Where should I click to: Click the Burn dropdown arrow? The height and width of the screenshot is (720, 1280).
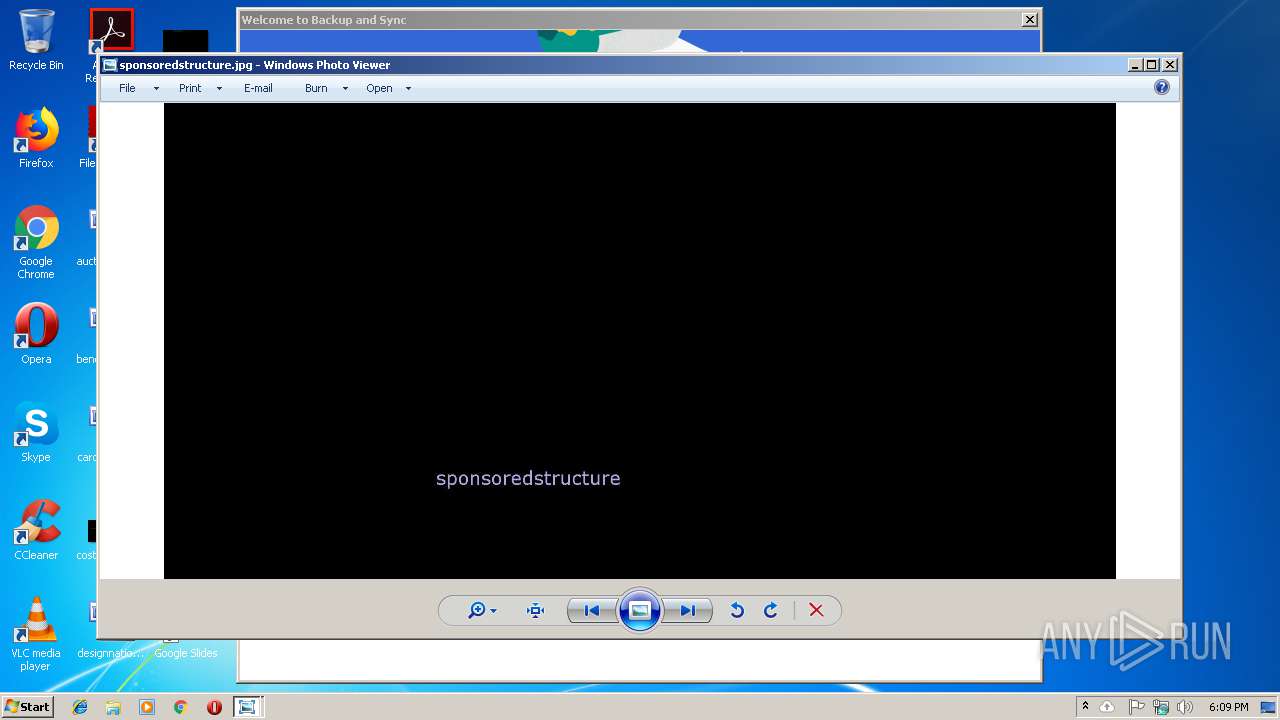click(345, 89)
